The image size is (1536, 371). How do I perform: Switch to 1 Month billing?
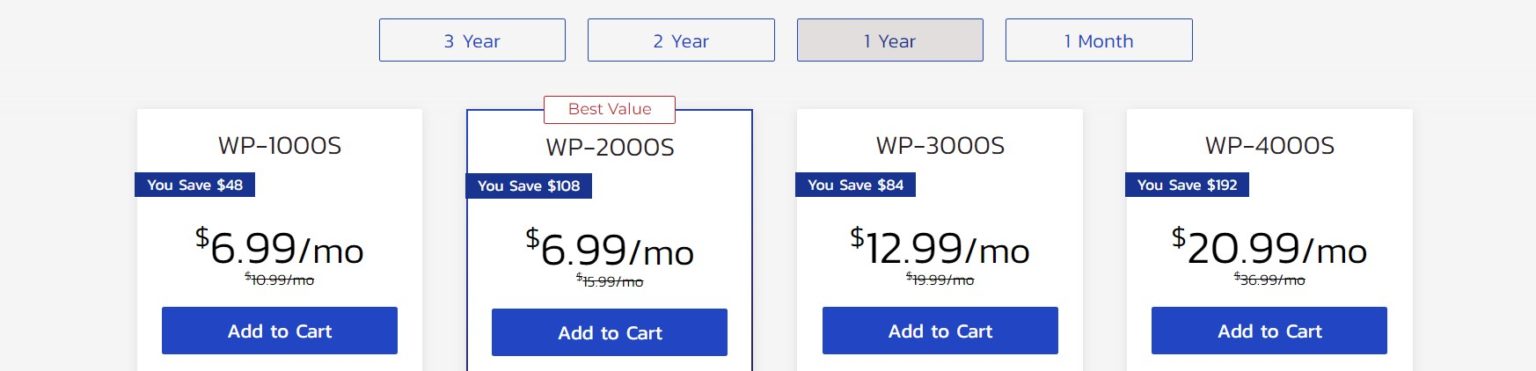tap(1099, 40)
